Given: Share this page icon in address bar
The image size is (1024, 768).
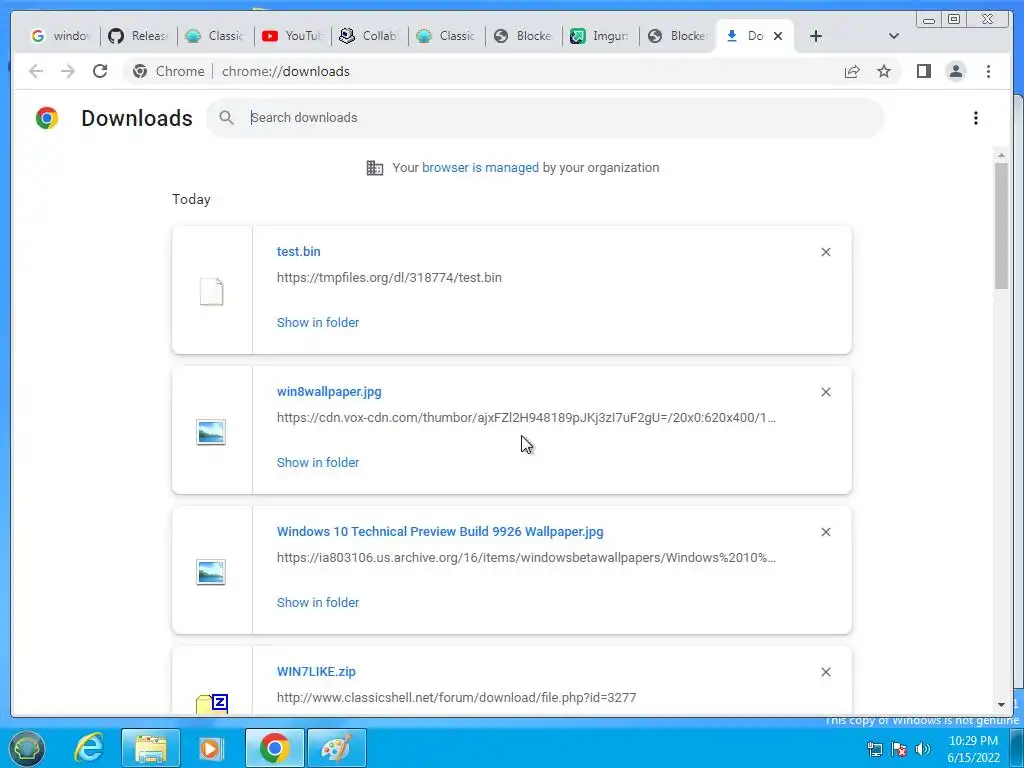Looking at the screenshot, I should coord(852,71).
